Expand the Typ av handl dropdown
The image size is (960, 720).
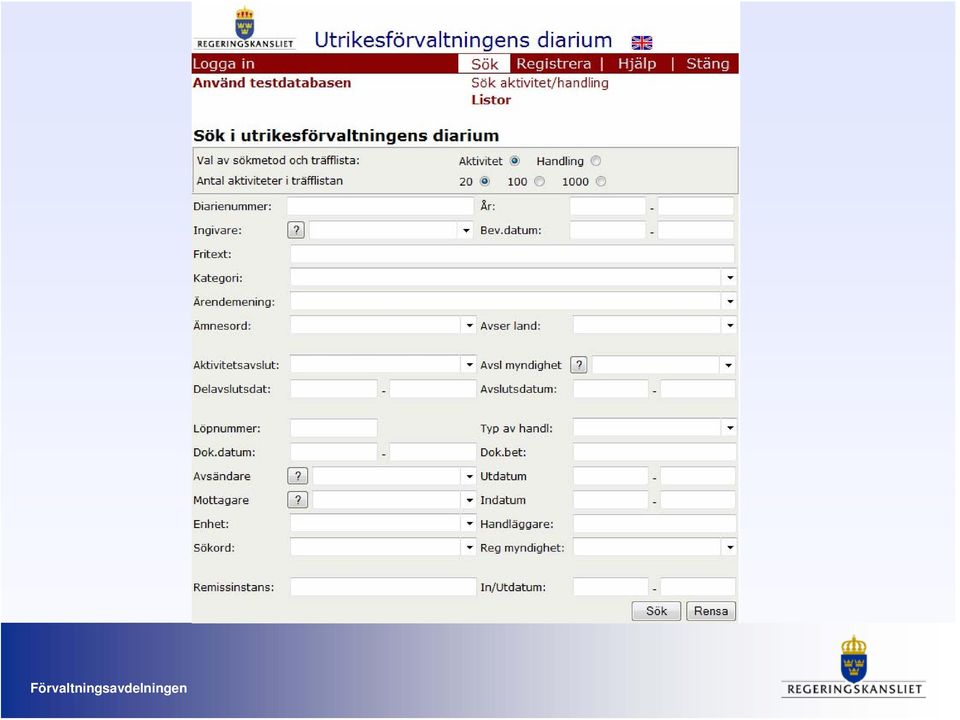(x=730, y=428)
